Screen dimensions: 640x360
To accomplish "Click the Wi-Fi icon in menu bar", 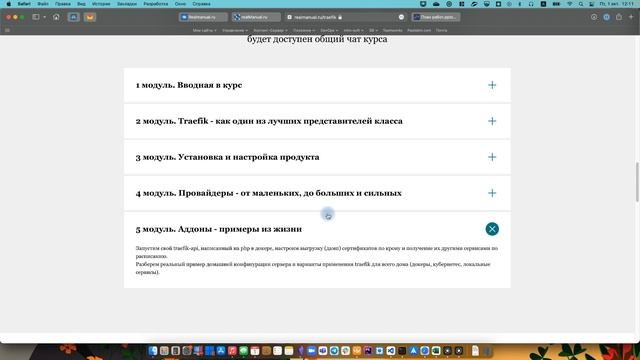I will pos(569,4).
